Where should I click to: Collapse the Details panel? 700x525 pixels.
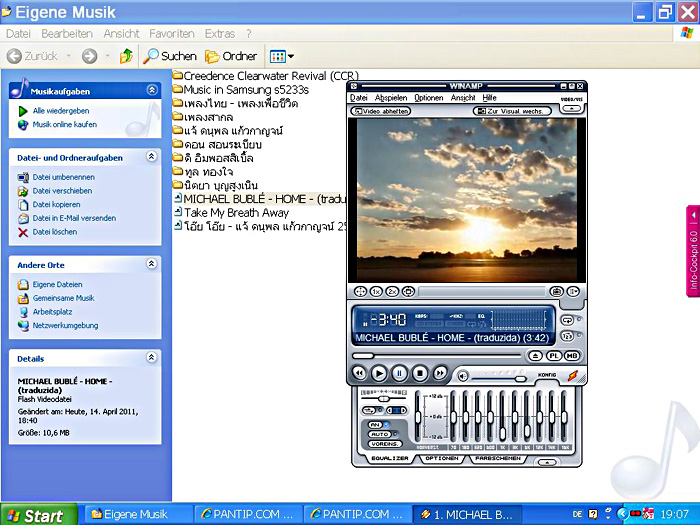(152, 358)
